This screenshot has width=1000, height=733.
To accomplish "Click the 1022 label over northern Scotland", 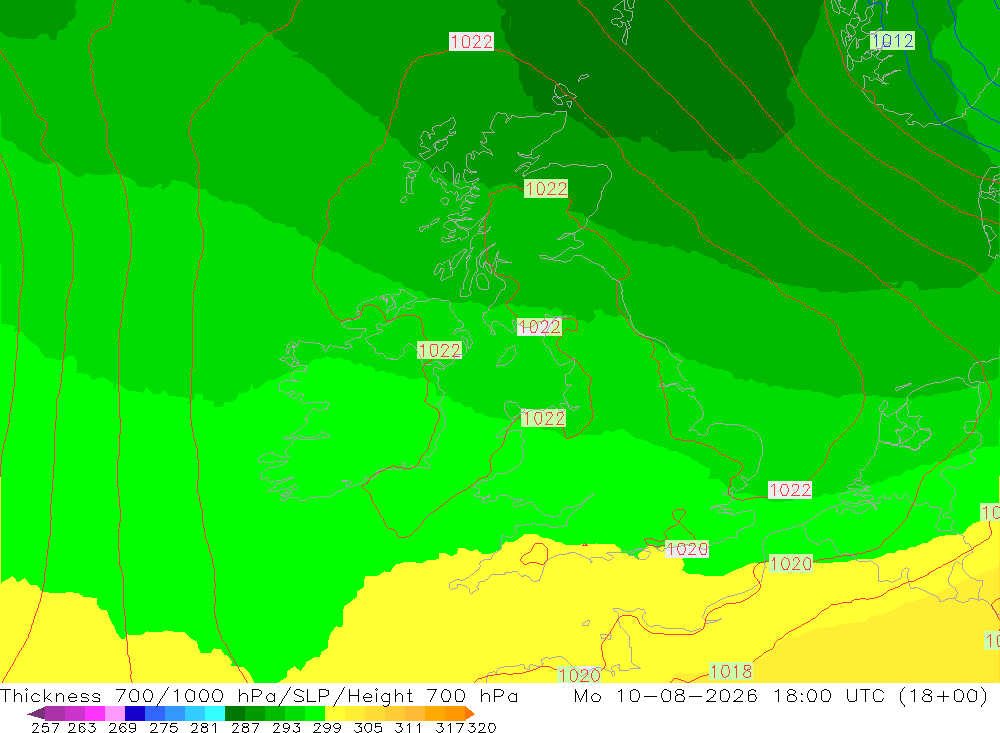I will pos(546,189).
